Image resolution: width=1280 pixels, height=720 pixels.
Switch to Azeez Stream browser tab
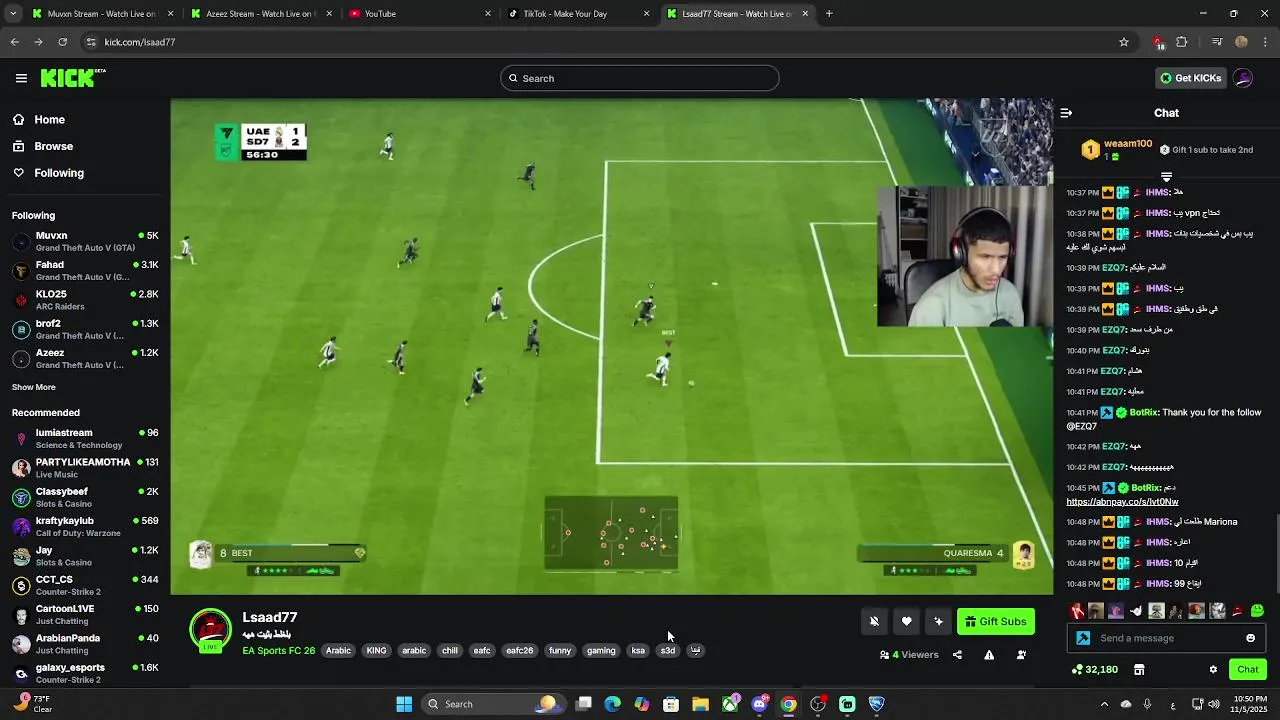(260, 14)
